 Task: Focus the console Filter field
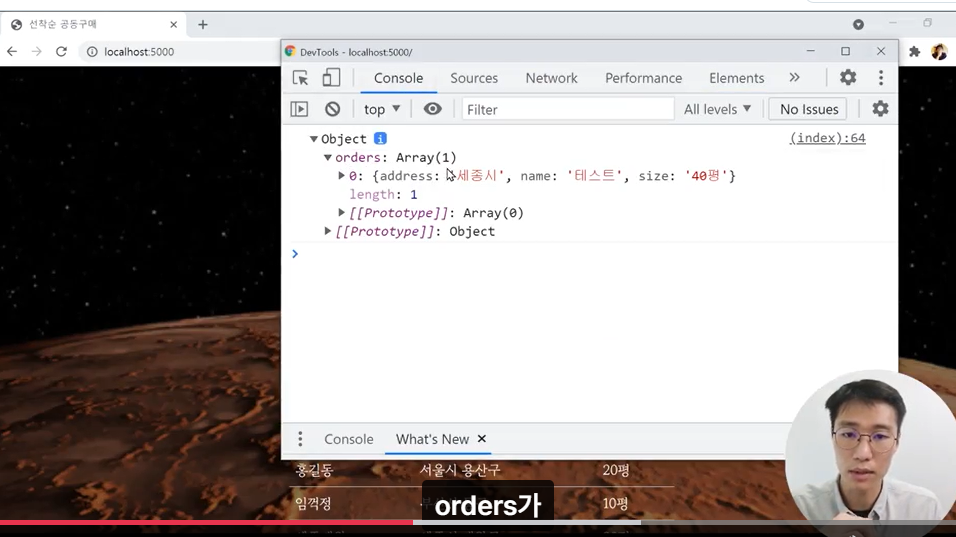[568, 109]
